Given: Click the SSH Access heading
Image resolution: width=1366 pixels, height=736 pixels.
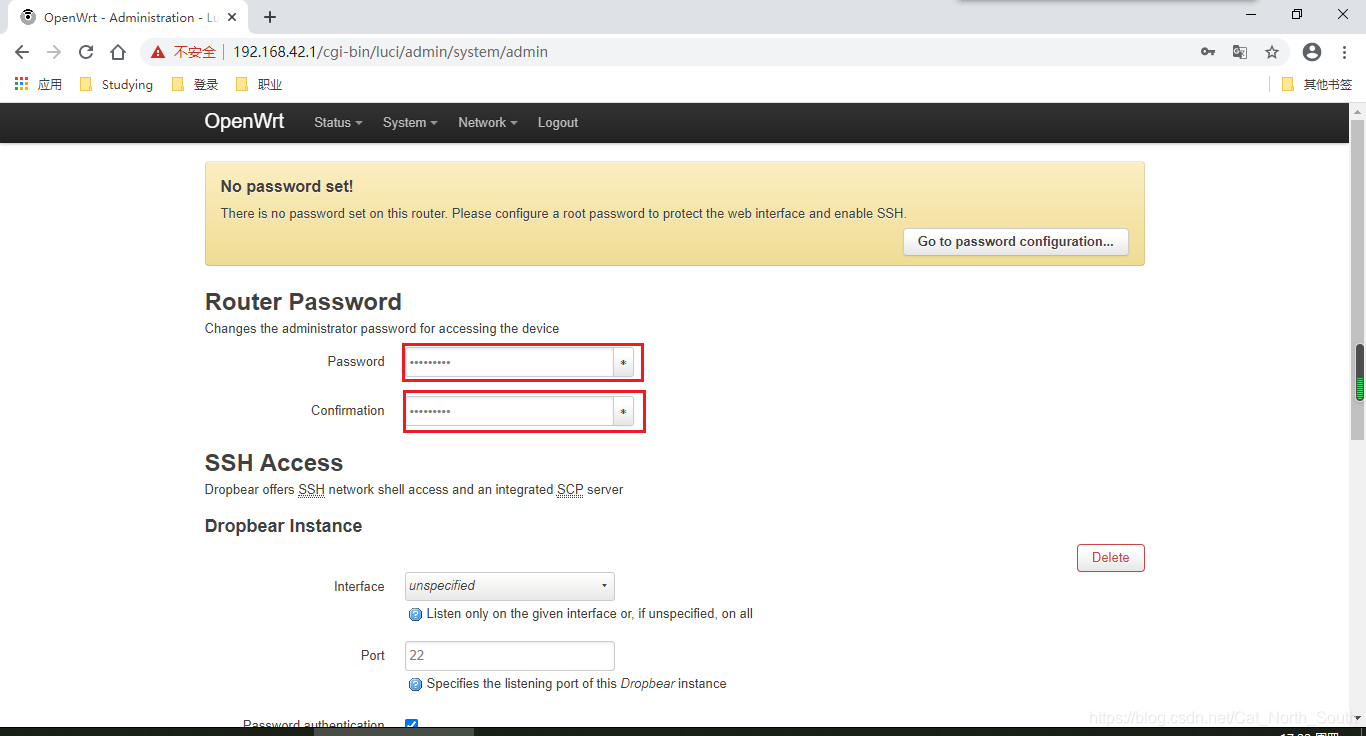Looking at the screenshot, I should point(274,463).
